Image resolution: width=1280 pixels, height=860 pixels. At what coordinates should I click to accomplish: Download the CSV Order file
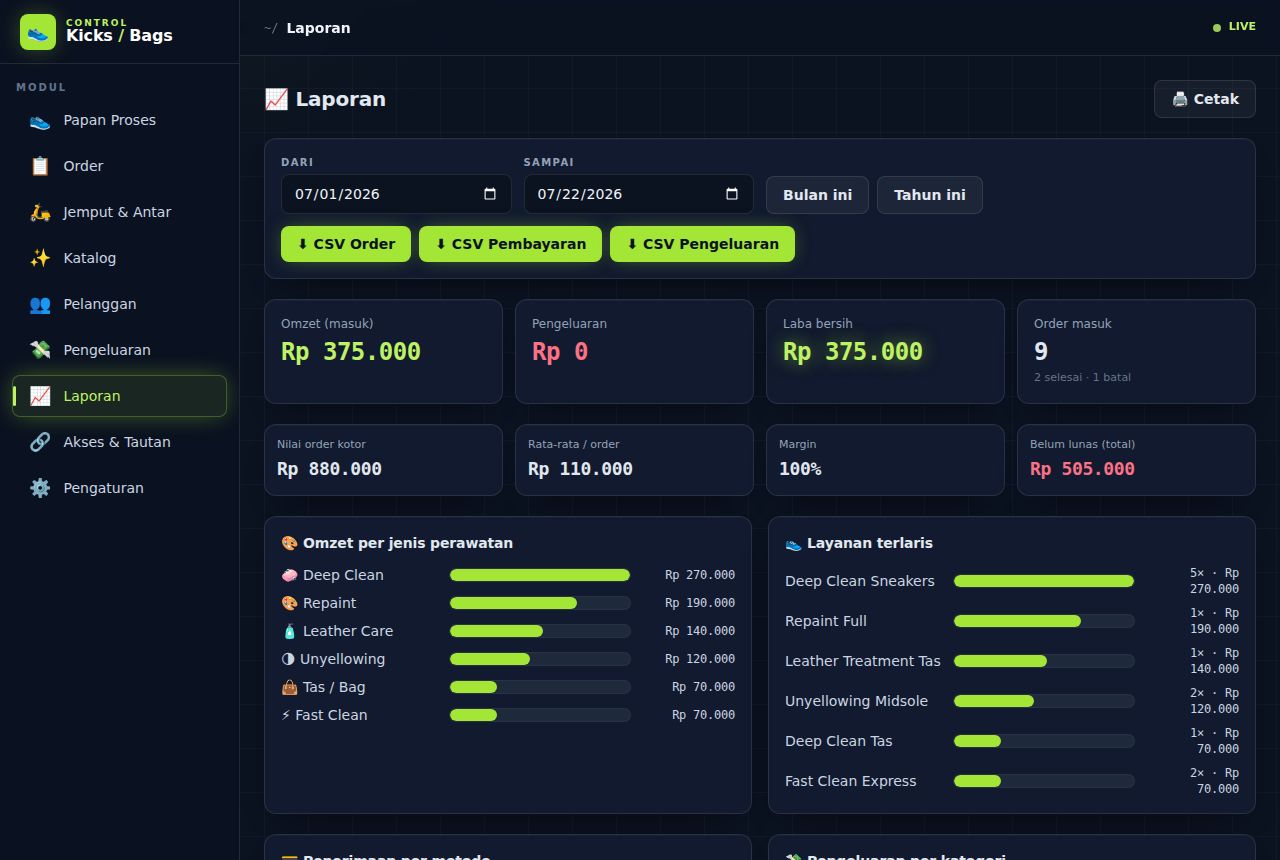coord(346,244)
